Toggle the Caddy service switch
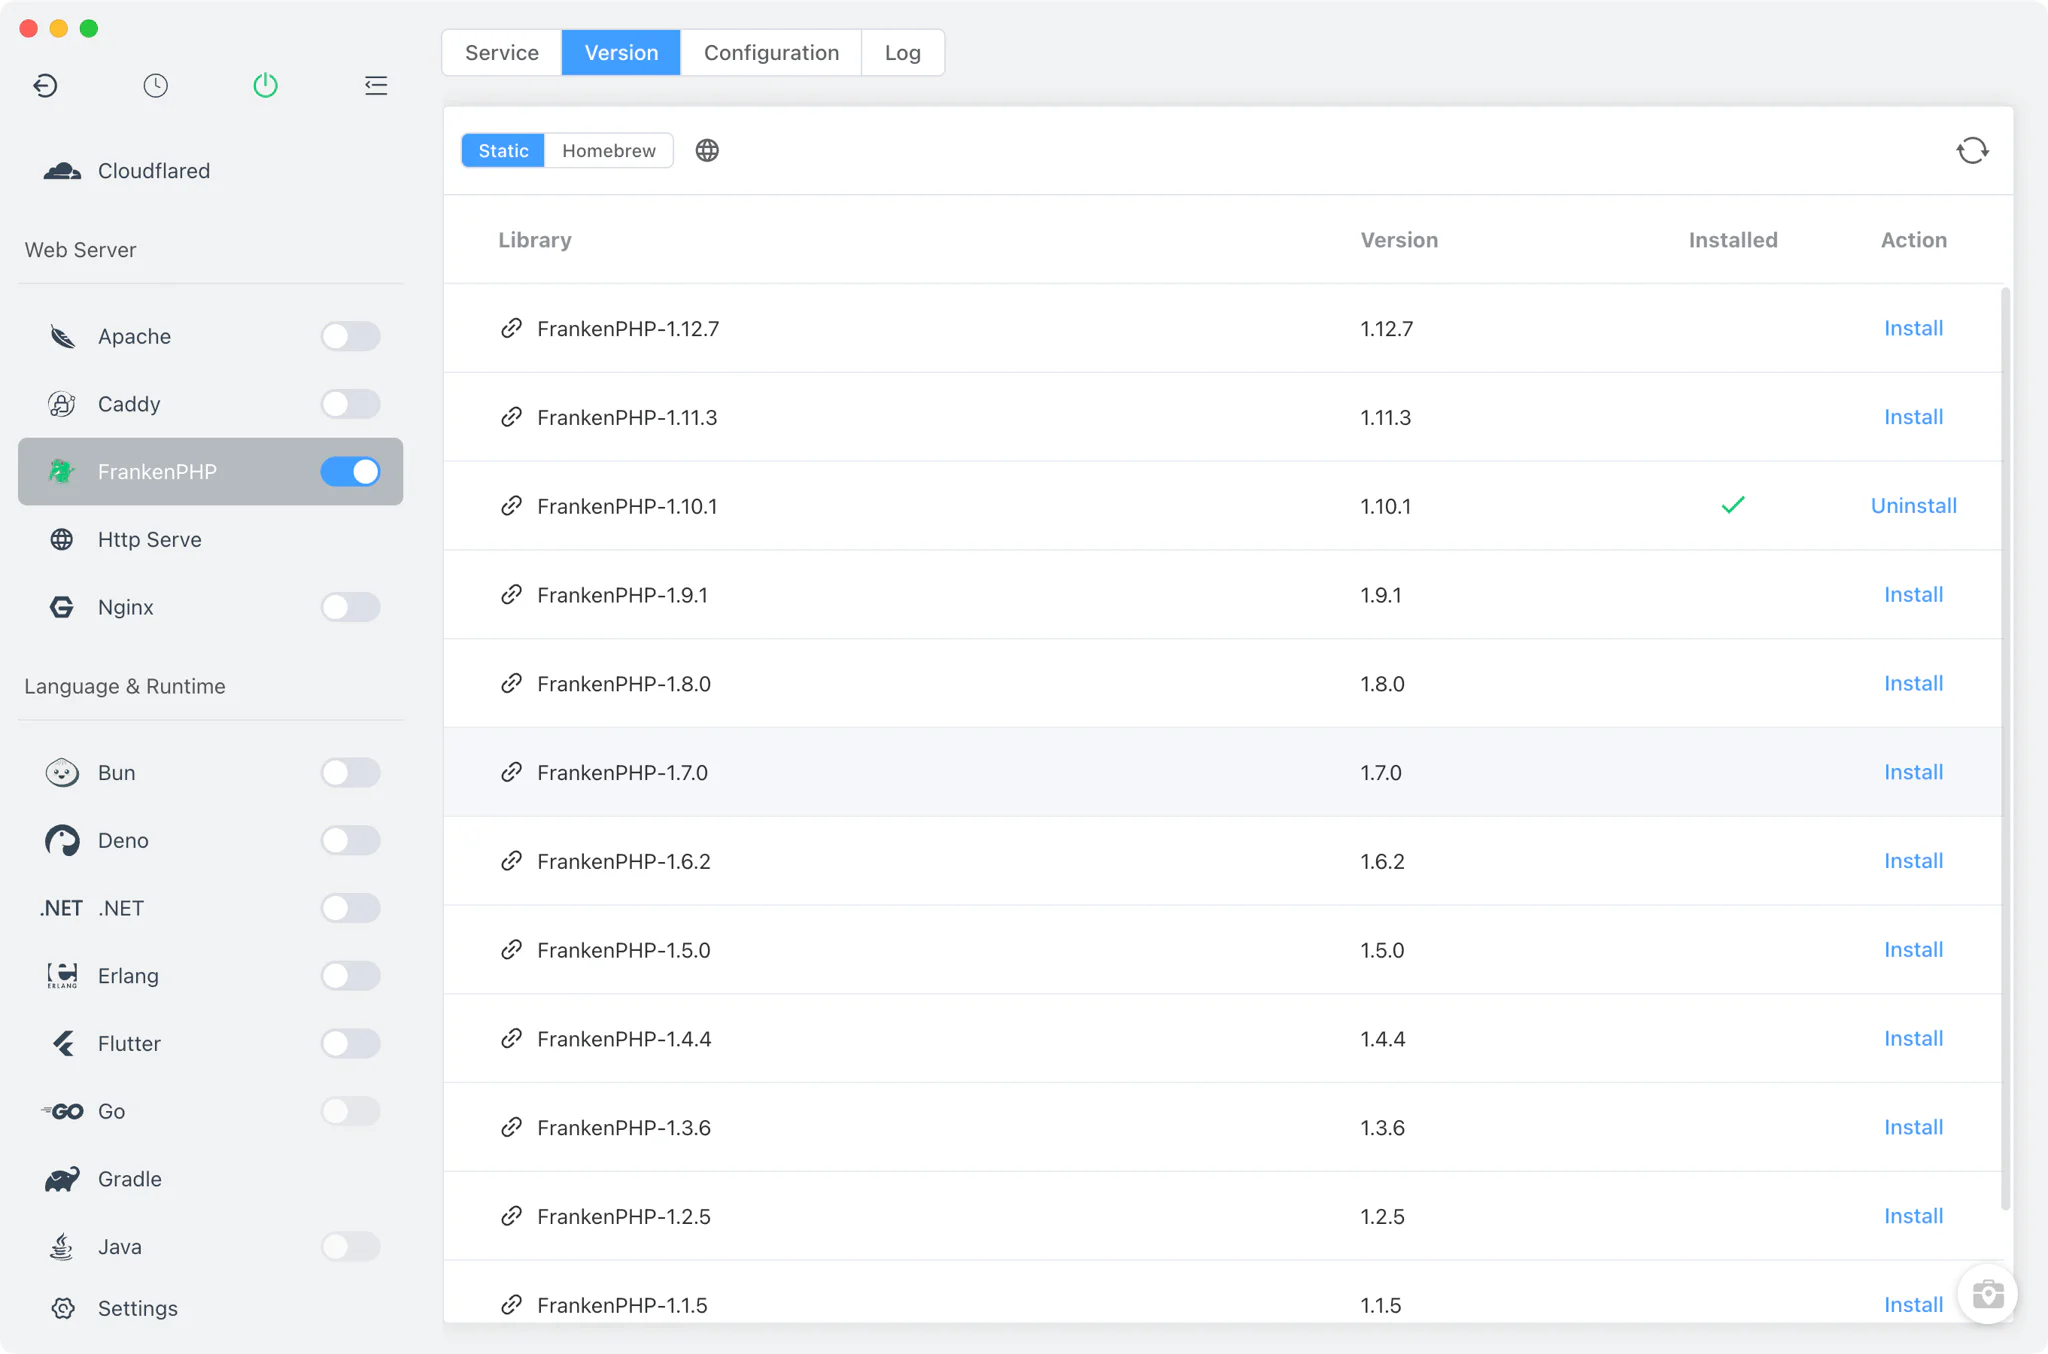The width and height of the screenshot is (2048, 1354). tap(350, 404)
